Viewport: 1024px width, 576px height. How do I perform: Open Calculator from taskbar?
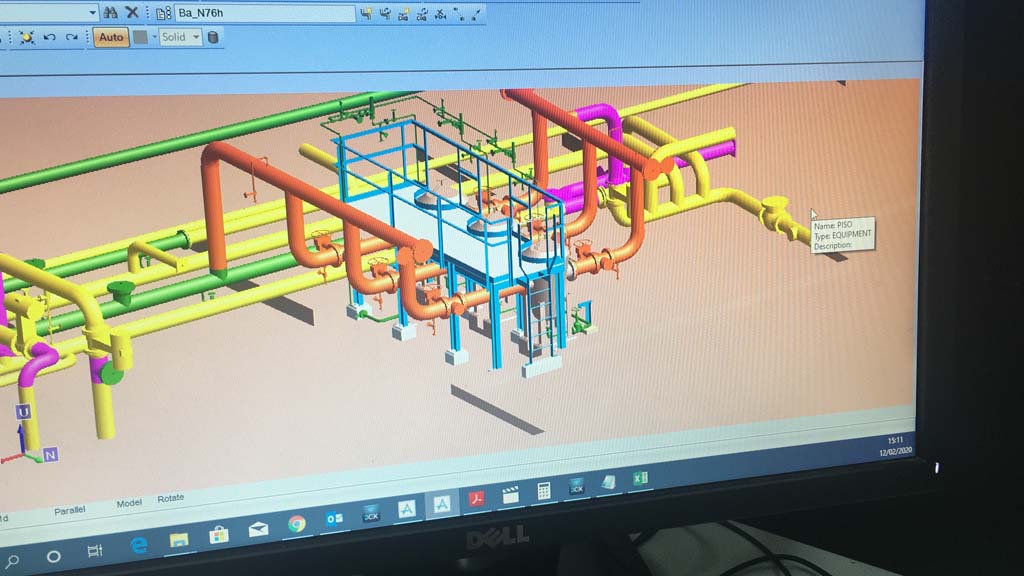[543, 490]
